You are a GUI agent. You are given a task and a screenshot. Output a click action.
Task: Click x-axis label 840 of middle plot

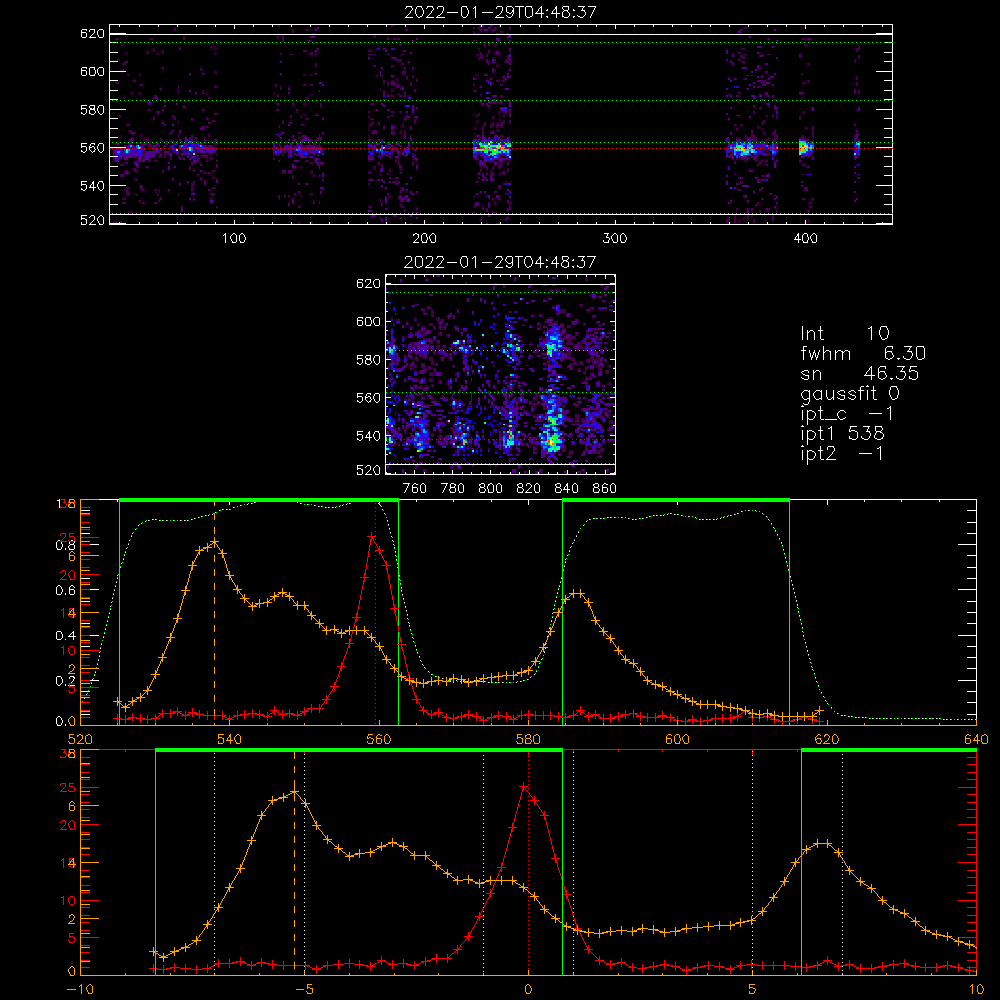click(x=566, y=489)
